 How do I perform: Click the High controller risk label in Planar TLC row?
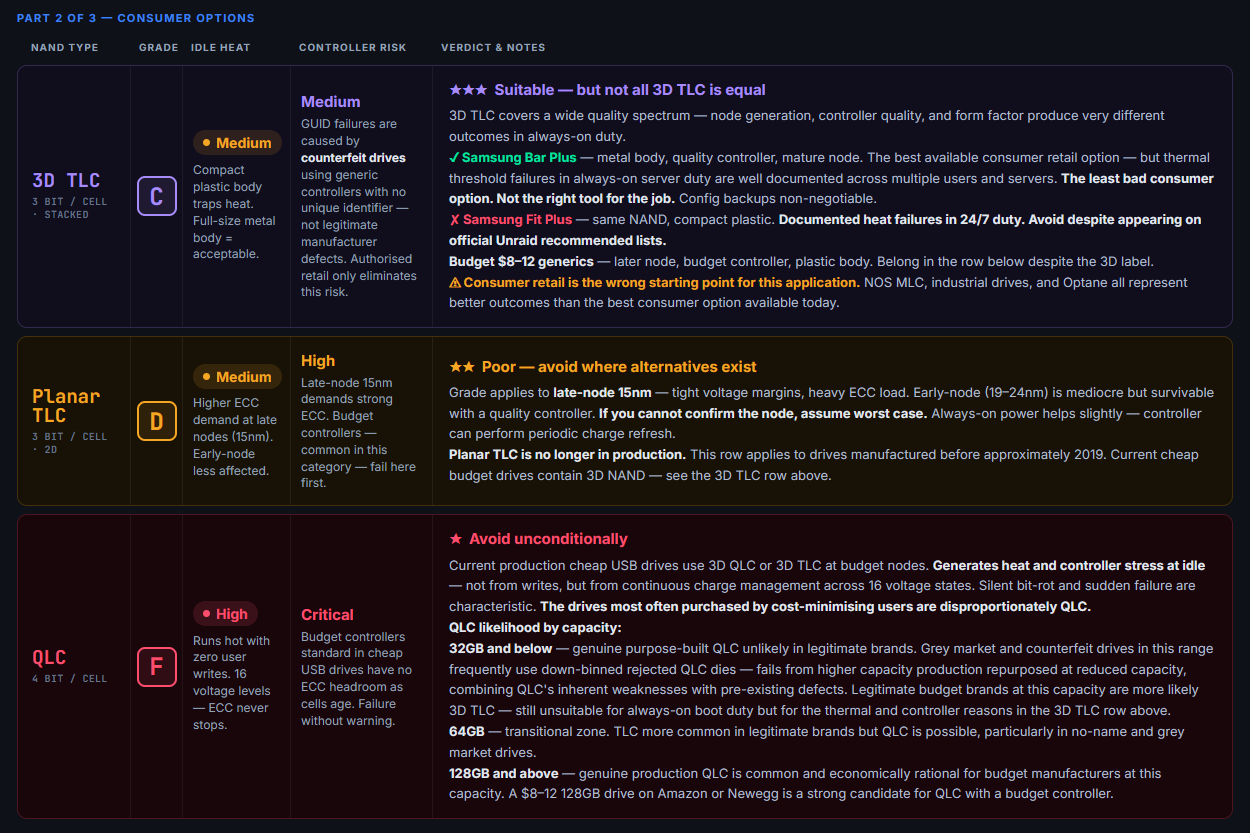(x=318, y=361)
